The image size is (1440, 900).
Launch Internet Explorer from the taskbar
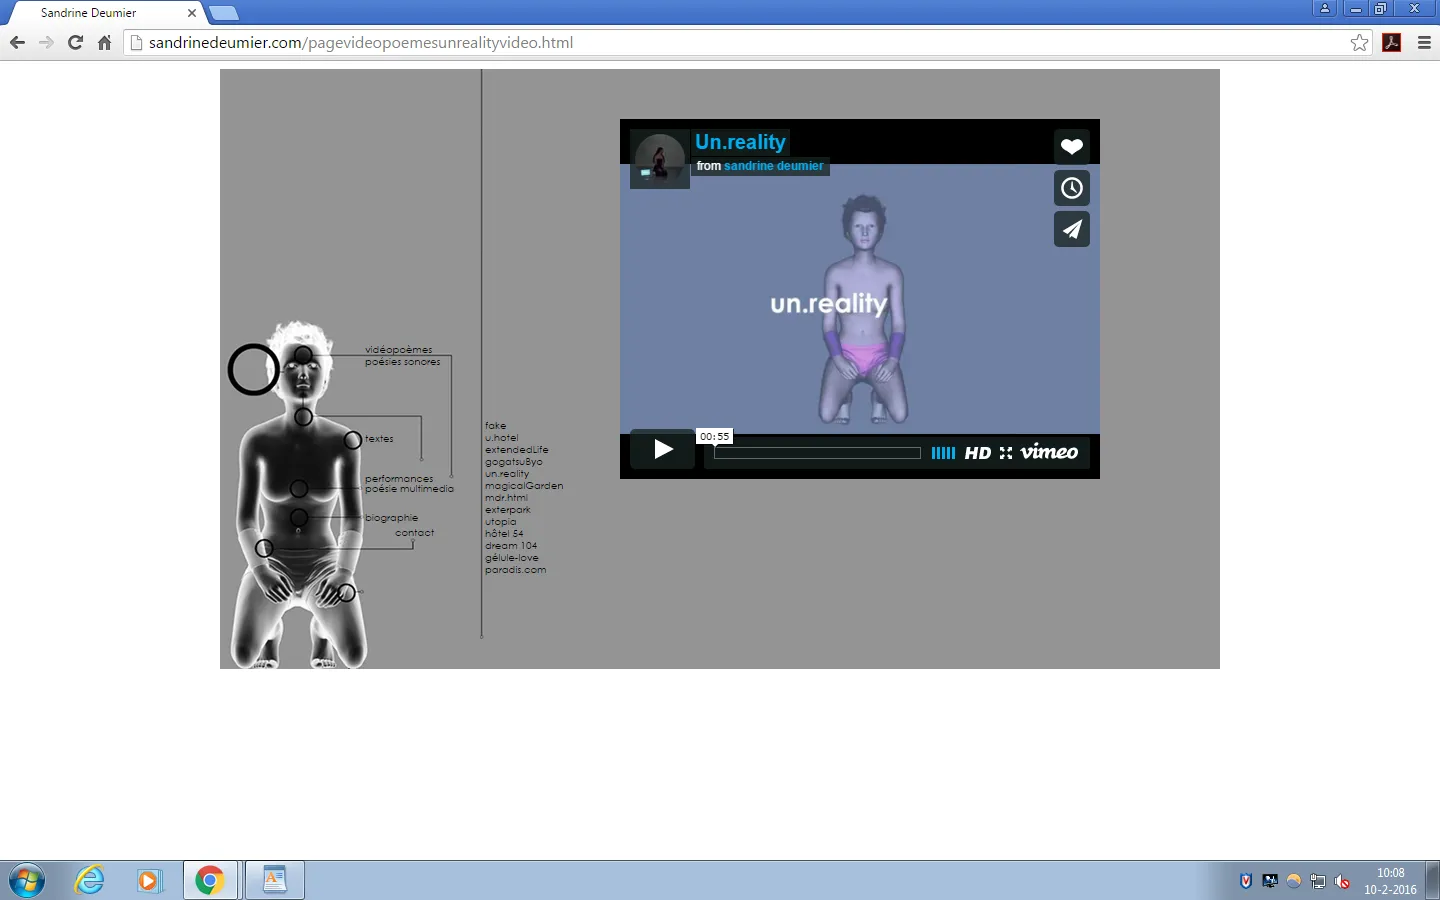click(90, 880)
